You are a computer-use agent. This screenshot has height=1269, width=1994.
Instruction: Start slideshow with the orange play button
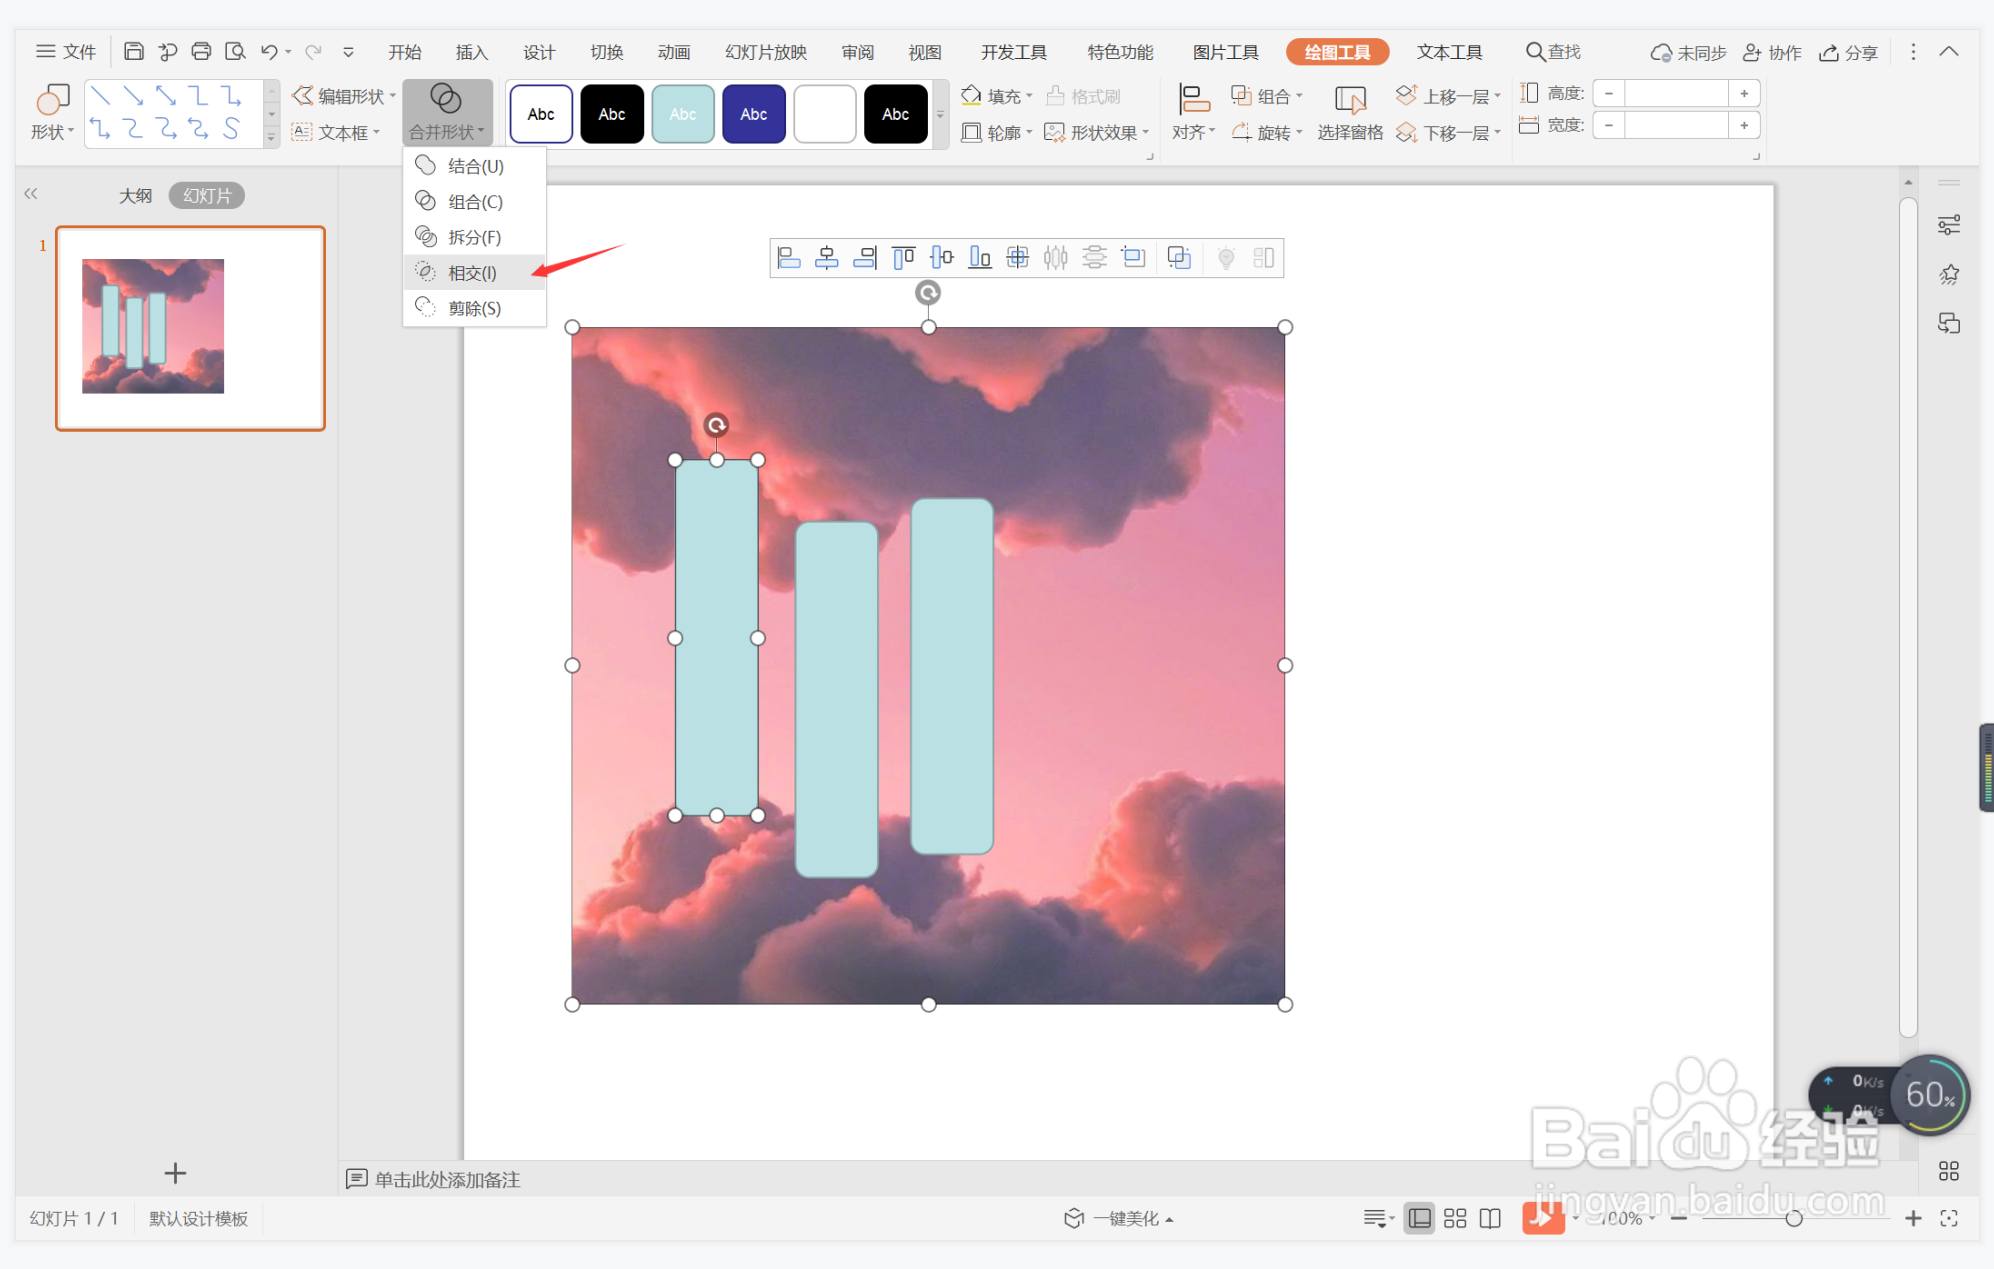click(x=1543, y=1218)
